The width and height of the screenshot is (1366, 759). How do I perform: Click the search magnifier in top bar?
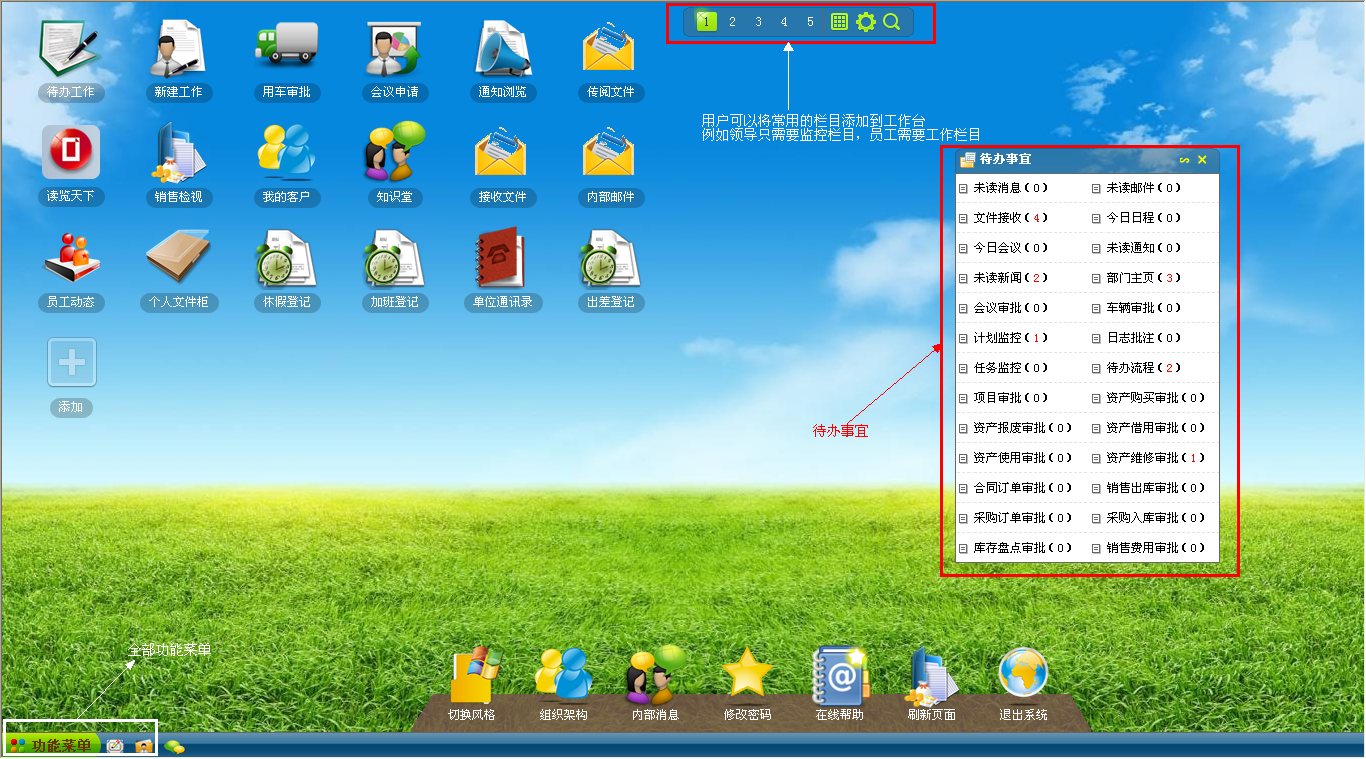(891, 21)
